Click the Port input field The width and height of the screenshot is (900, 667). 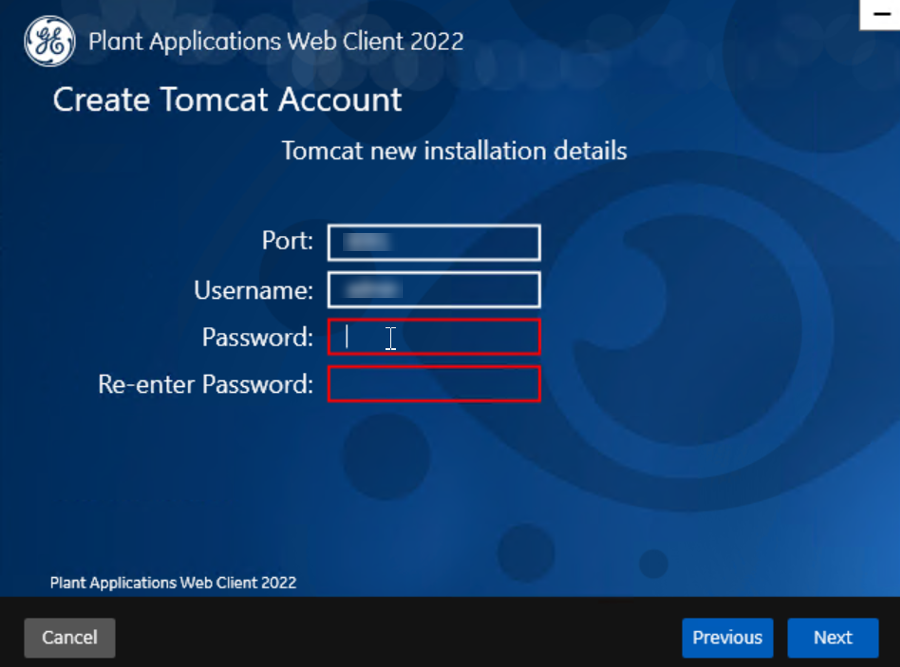(x=434, y=242)
